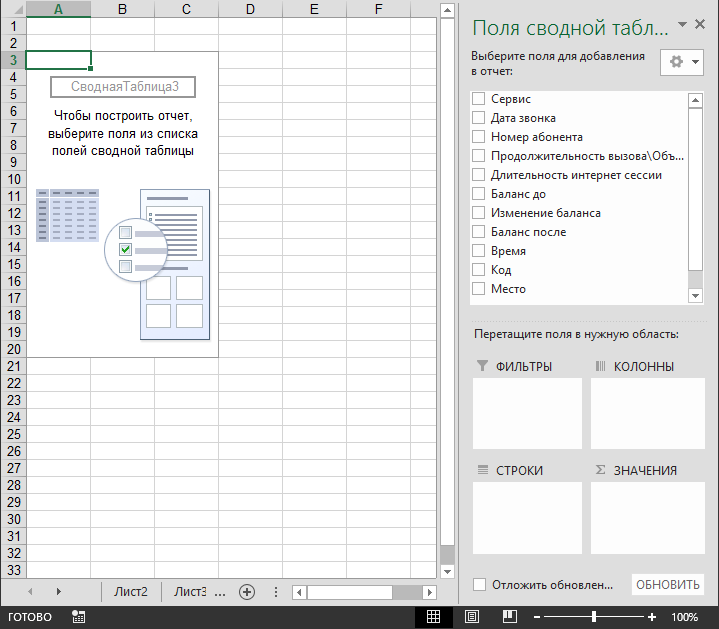The image size is (719, 629).
Task: Close the PivotTable fields pane
Action: pyautogui.click(x=700, y=24)
